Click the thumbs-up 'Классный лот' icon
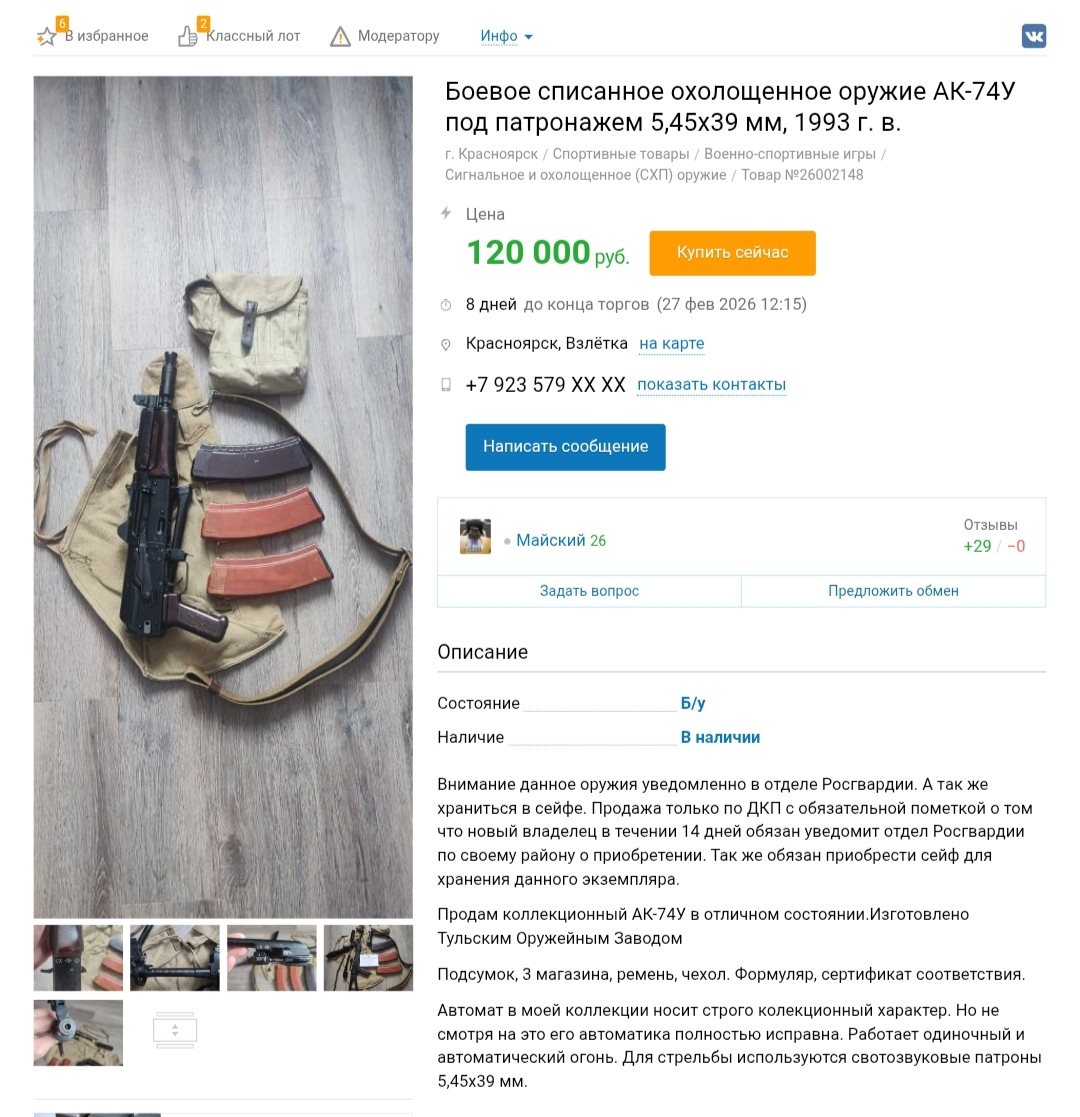 (x=187, y=36)
